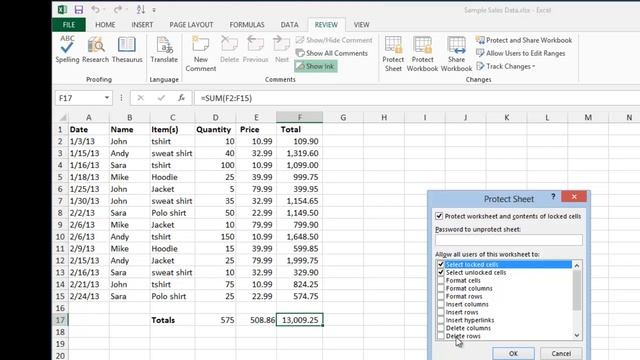Click the Excel application icon in title bar
Image resolution: width=640 pixels, height=360 pixels.
point(62,9)
